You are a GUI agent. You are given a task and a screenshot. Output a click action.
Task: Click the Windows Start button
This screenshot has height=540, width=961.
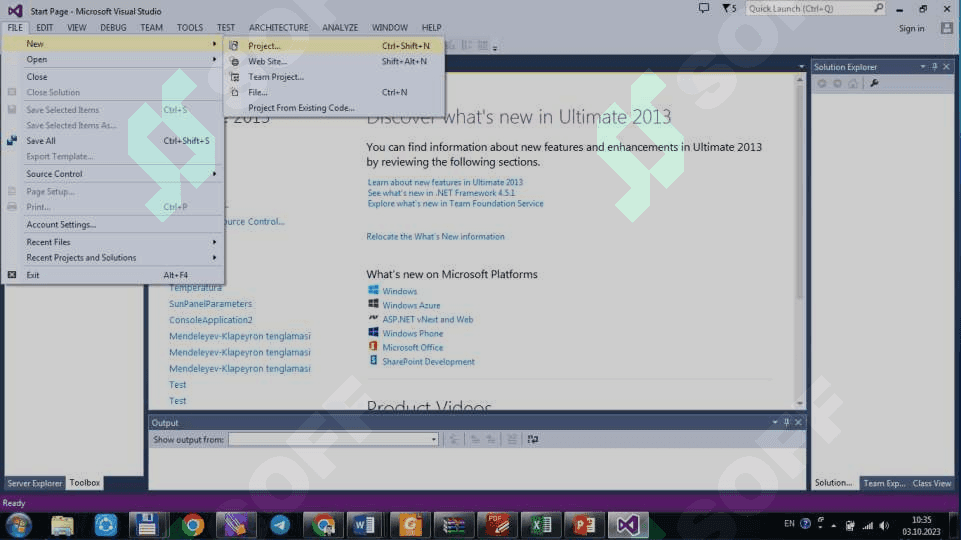18,525
